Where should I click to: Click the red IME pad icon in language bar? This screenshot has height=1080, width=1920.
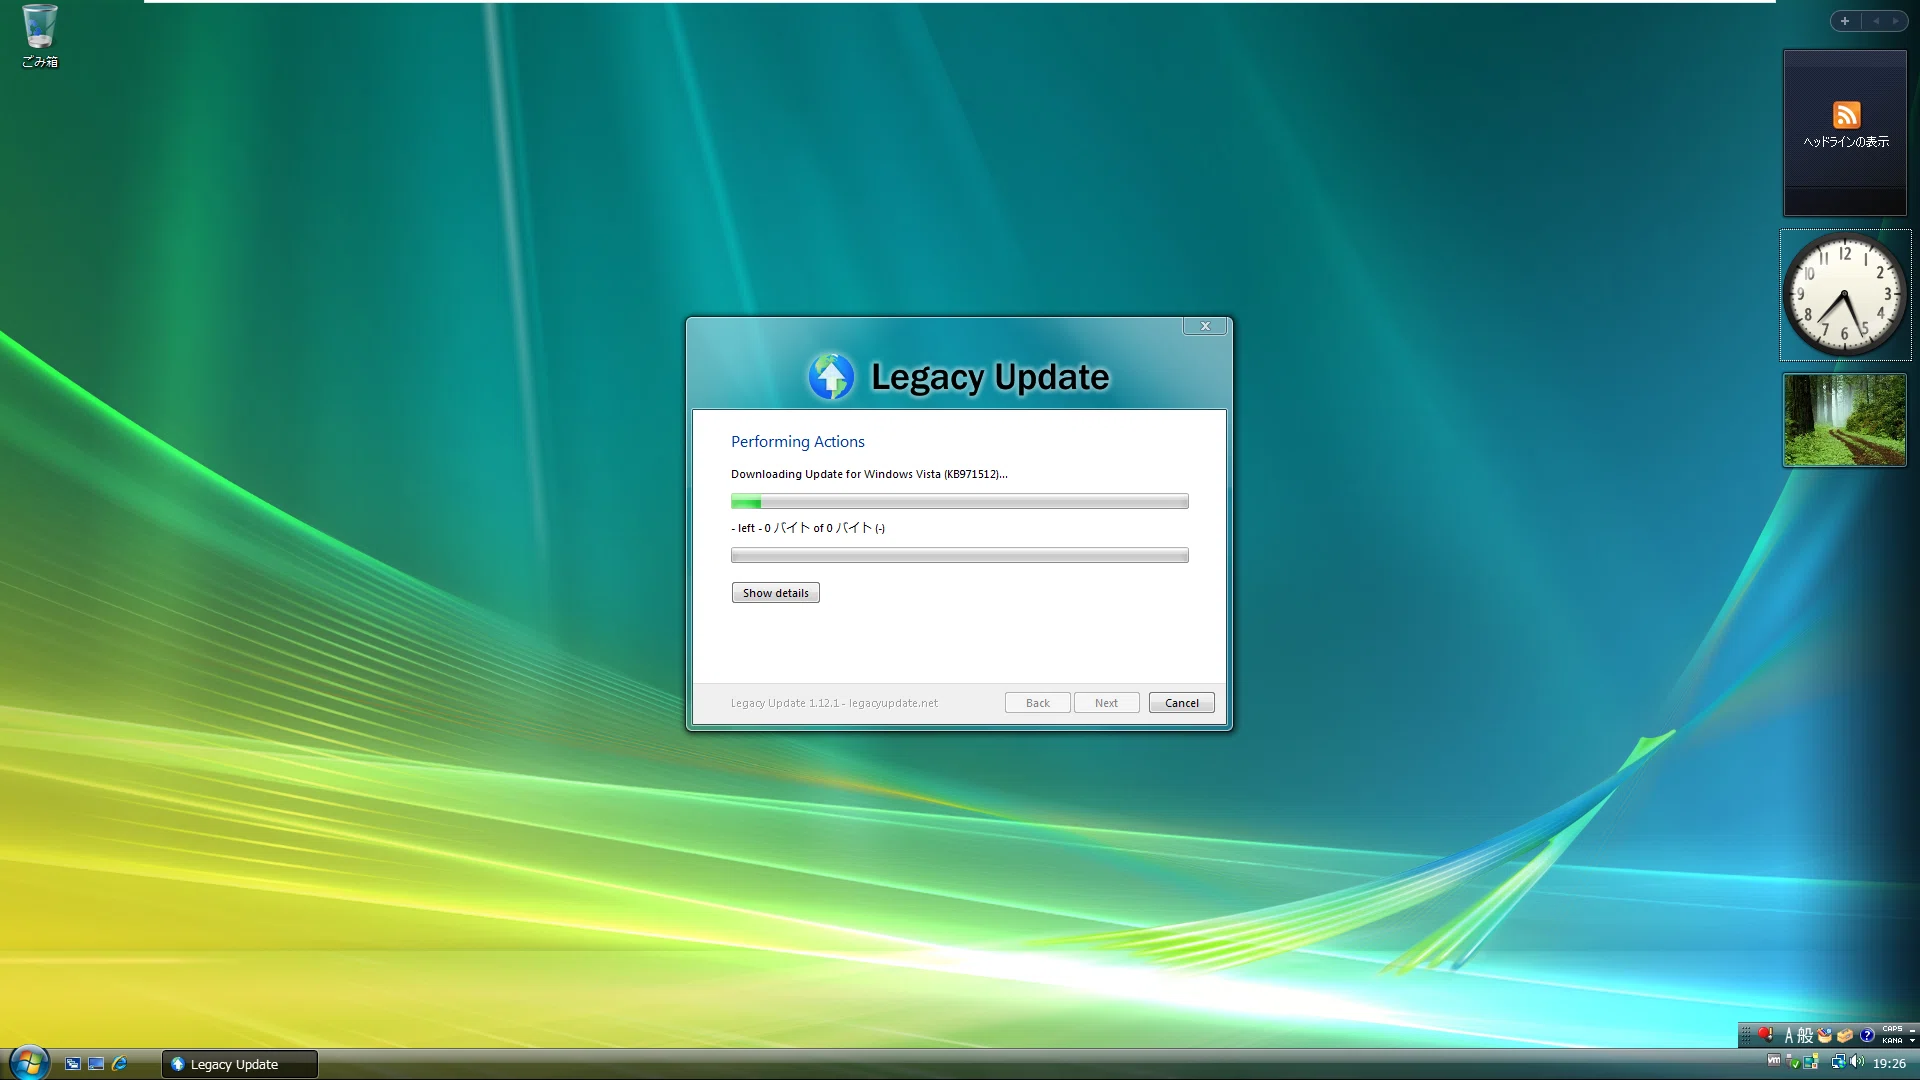pos(1765,1035)
